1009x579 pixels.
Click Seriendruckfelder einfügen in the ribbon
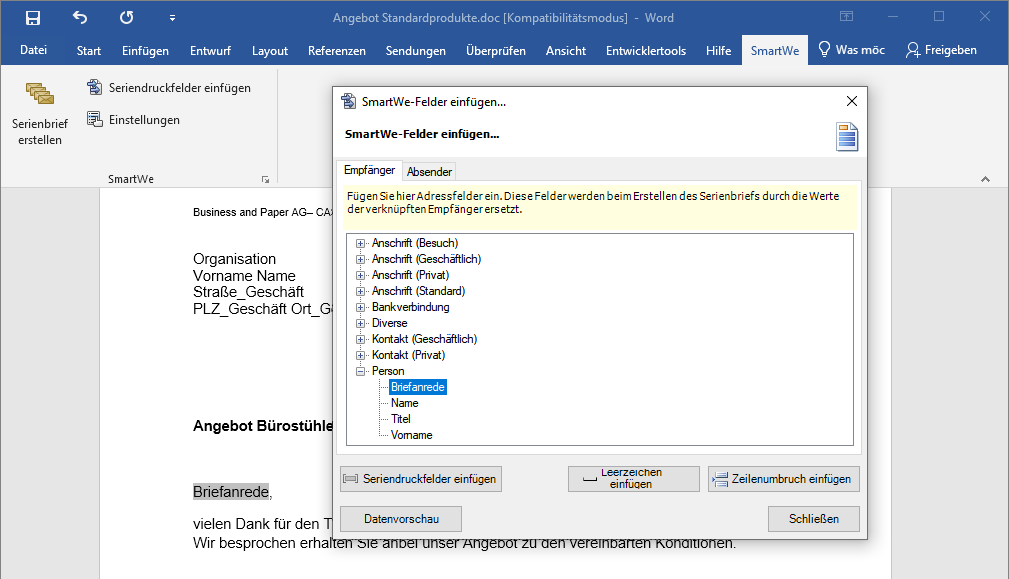[x=168, y=88]
